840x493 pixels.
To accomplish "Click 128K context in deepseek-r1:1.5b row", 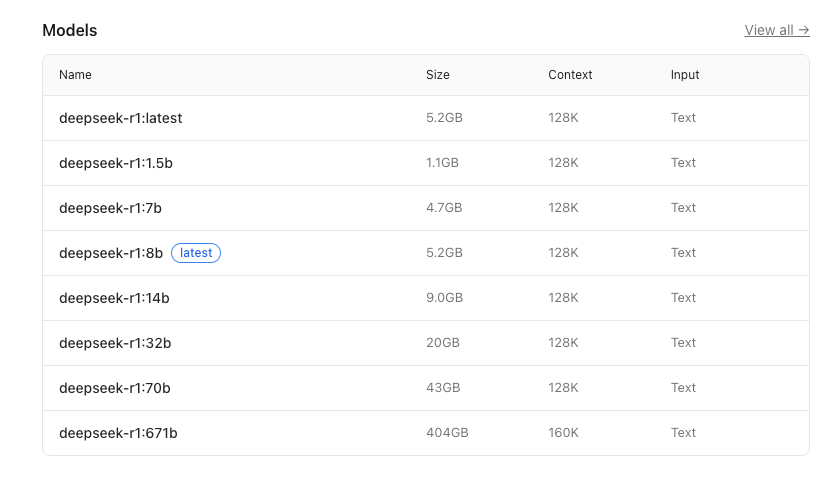I will click(563, 163).
